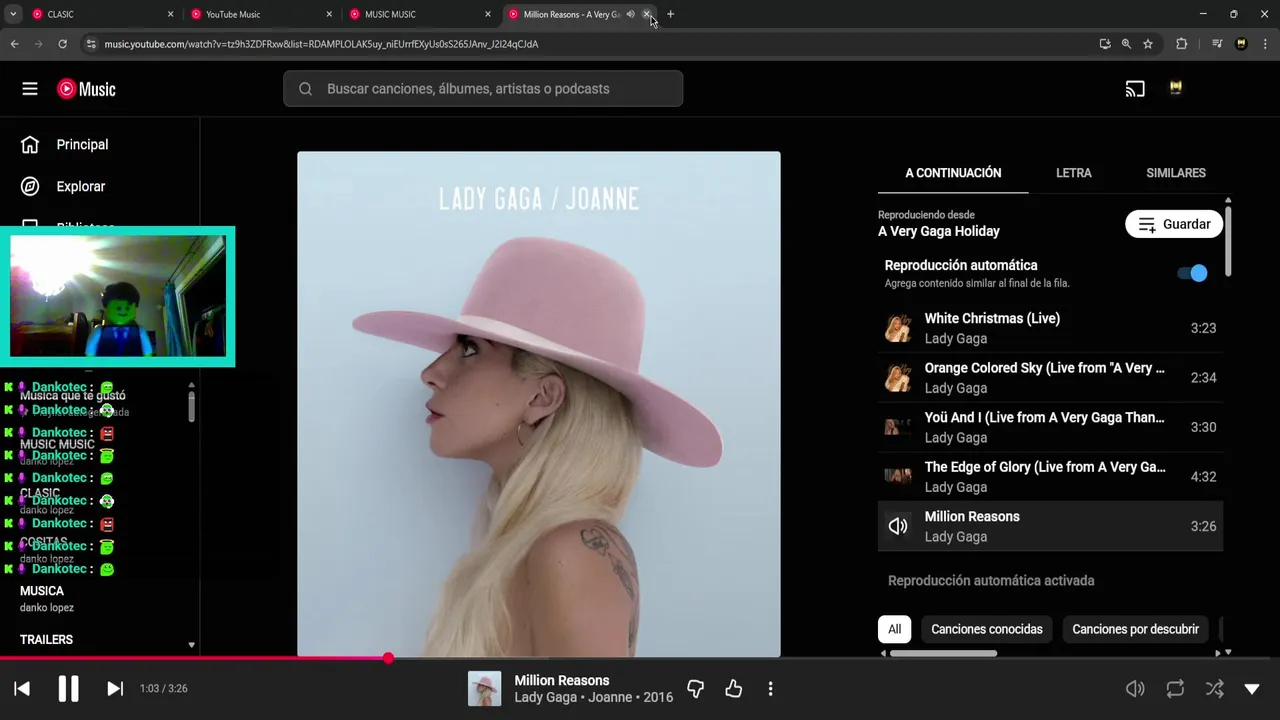Reload the page
Viewport: 1280px width, 720px height.
[x=62, y=44]
